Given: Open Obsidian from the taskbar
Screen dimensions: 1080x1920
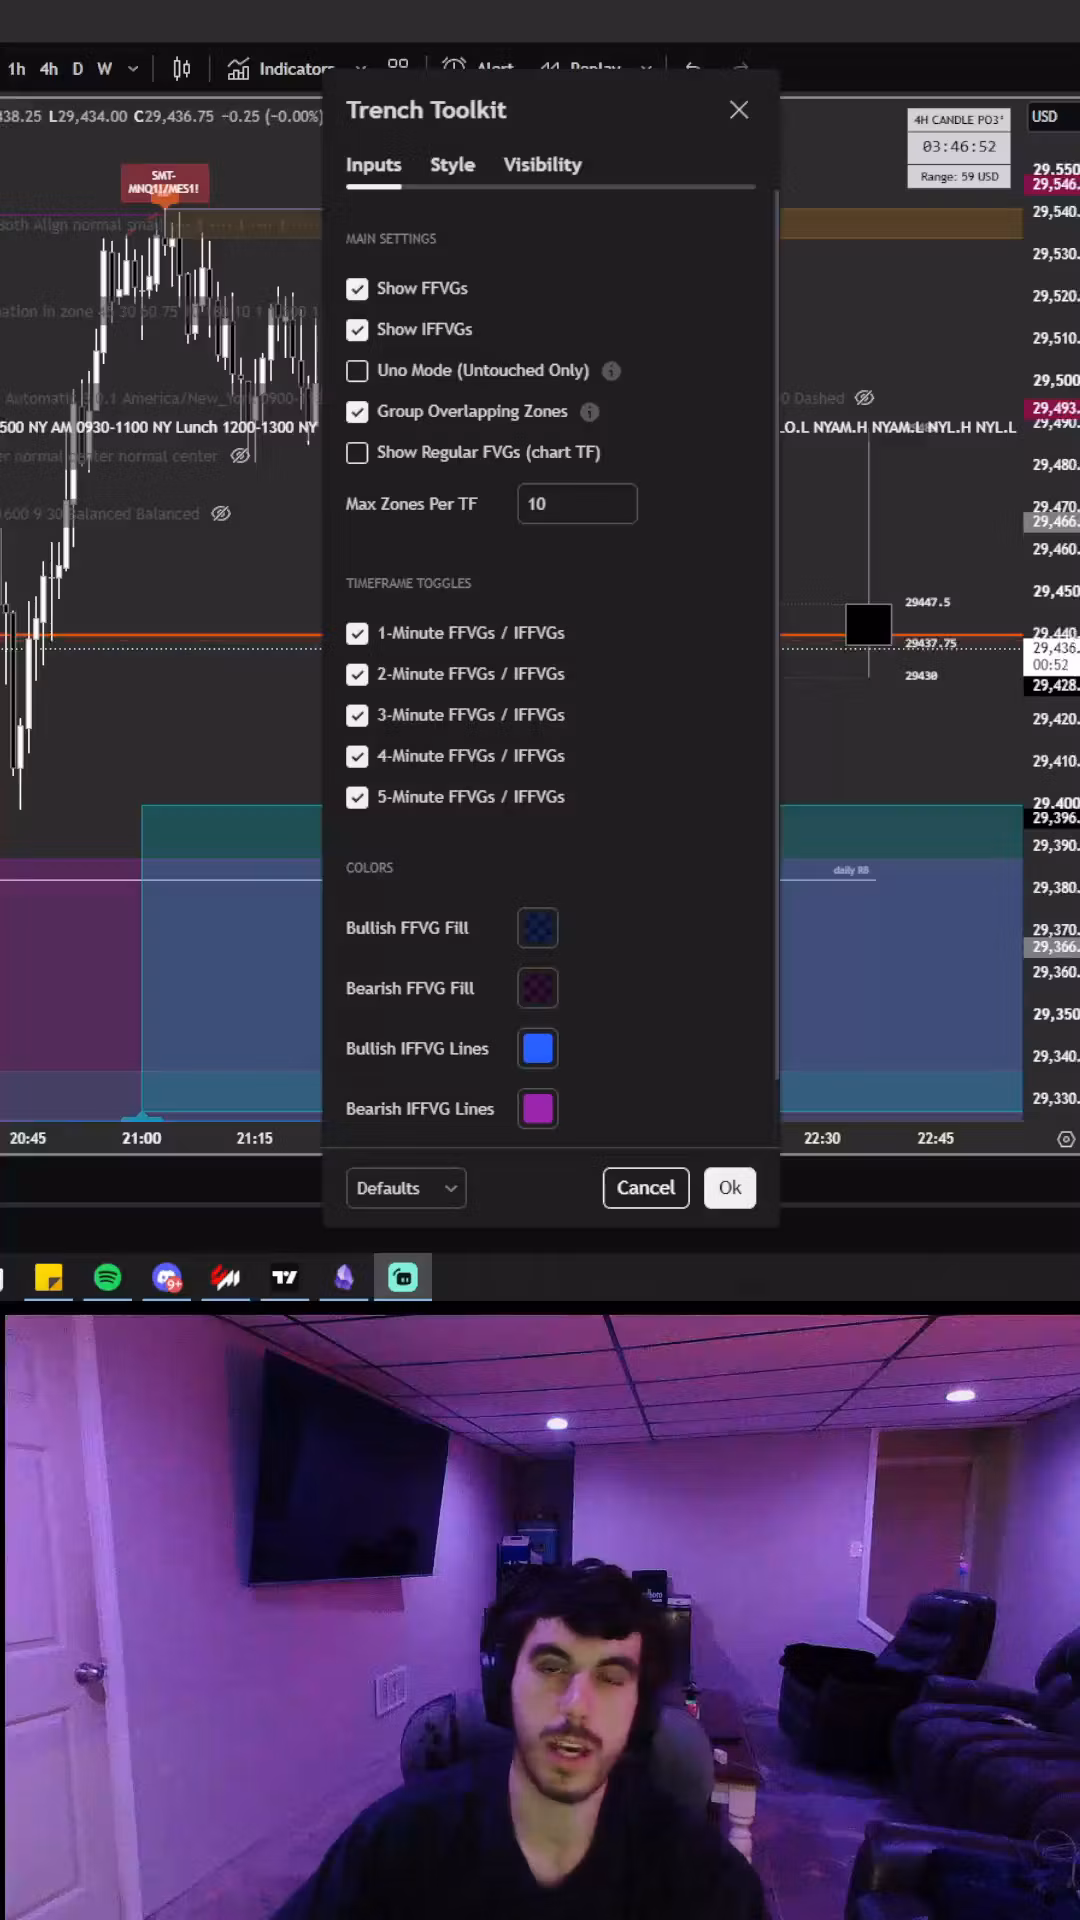Looking at the screenshot, I should pos(344,1277).
